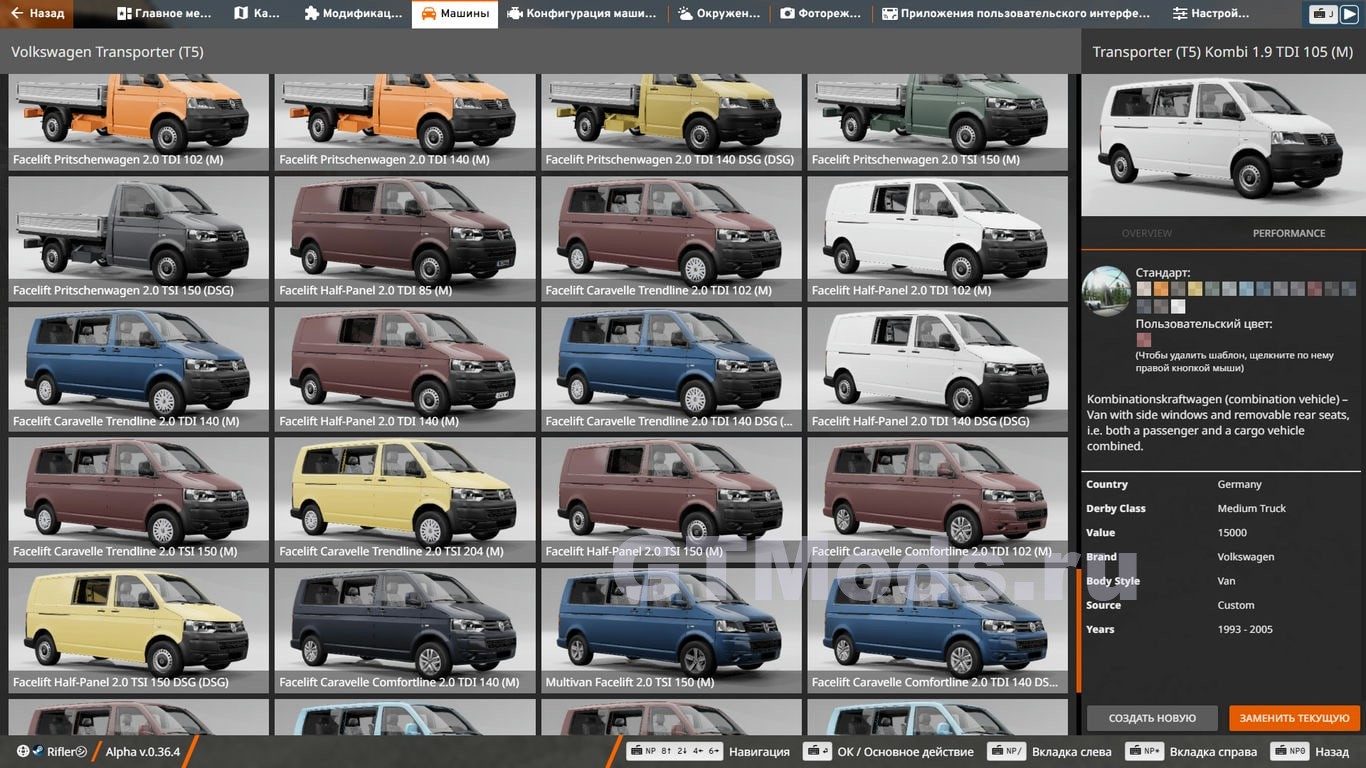Pick green Pritschenwagen 2.0 TSI 150 (M)
Screen dimensions: 1366x768
938,122
